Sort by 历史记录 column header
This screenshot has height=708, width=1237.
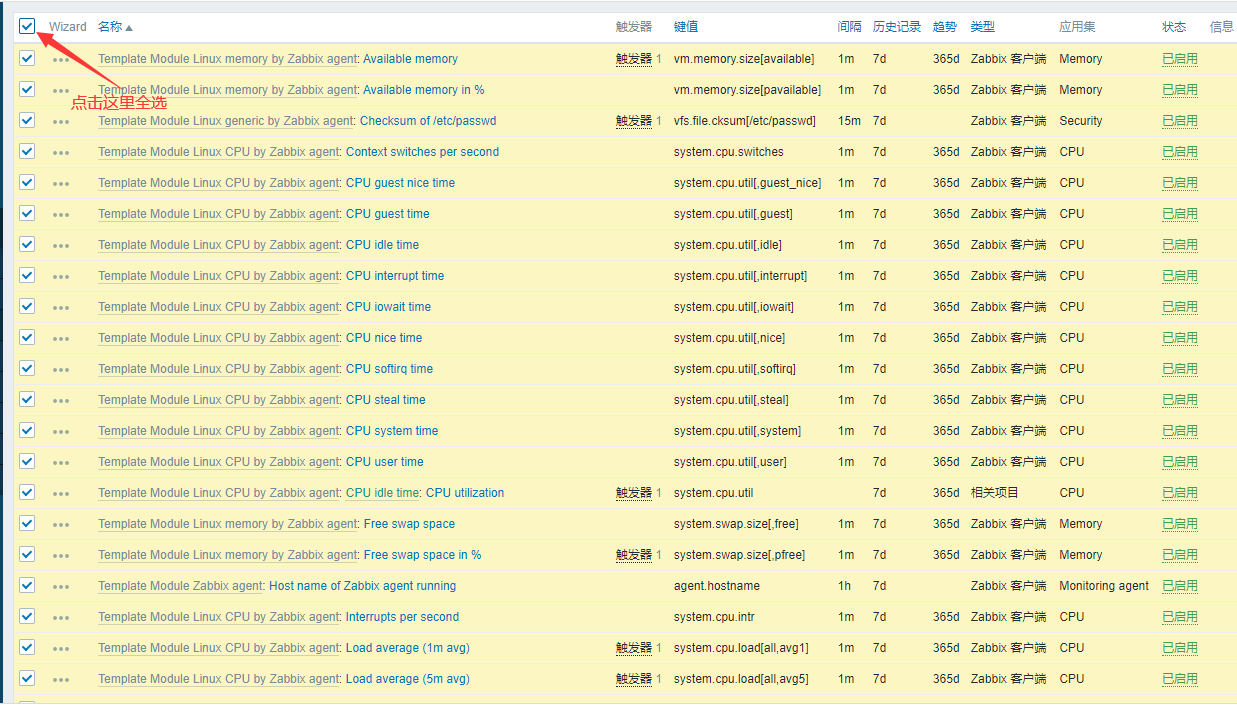click(x=897, y=27)
